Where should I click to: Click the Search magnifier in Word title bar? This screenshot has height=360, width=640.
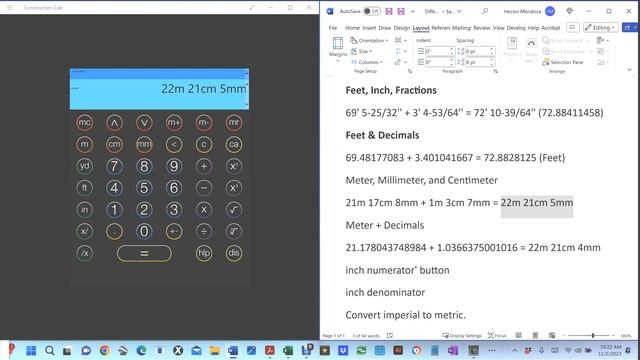[485, 11]
